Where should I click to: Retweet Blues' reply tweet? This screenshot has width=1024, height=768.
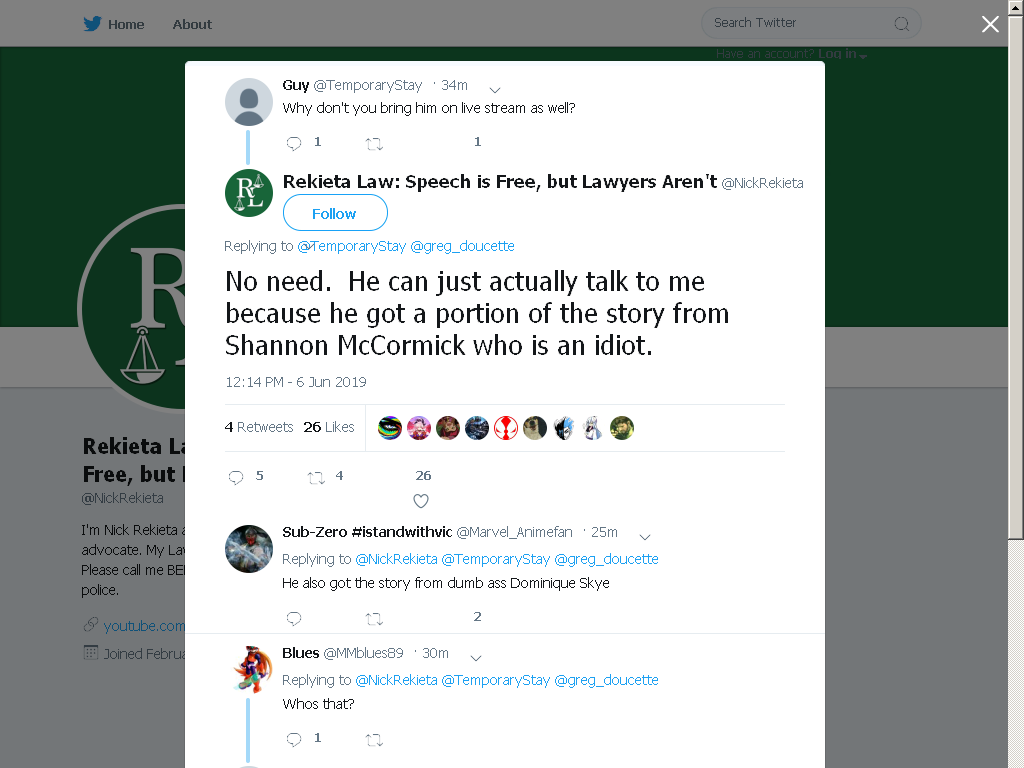(x=374, y=740)
